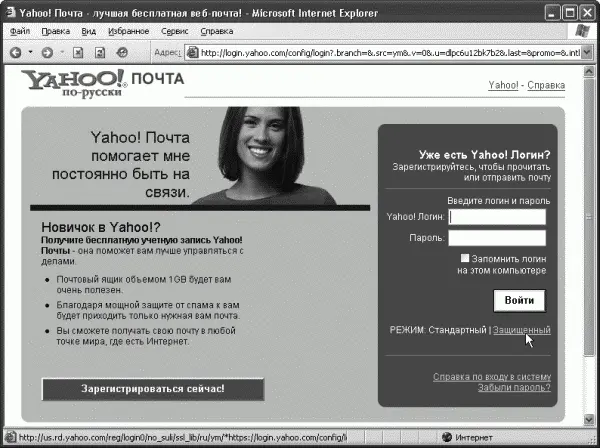Screen dimensions: 600x448
Task: Stop page loading with the Stop icon
Action: coord(78,52)
